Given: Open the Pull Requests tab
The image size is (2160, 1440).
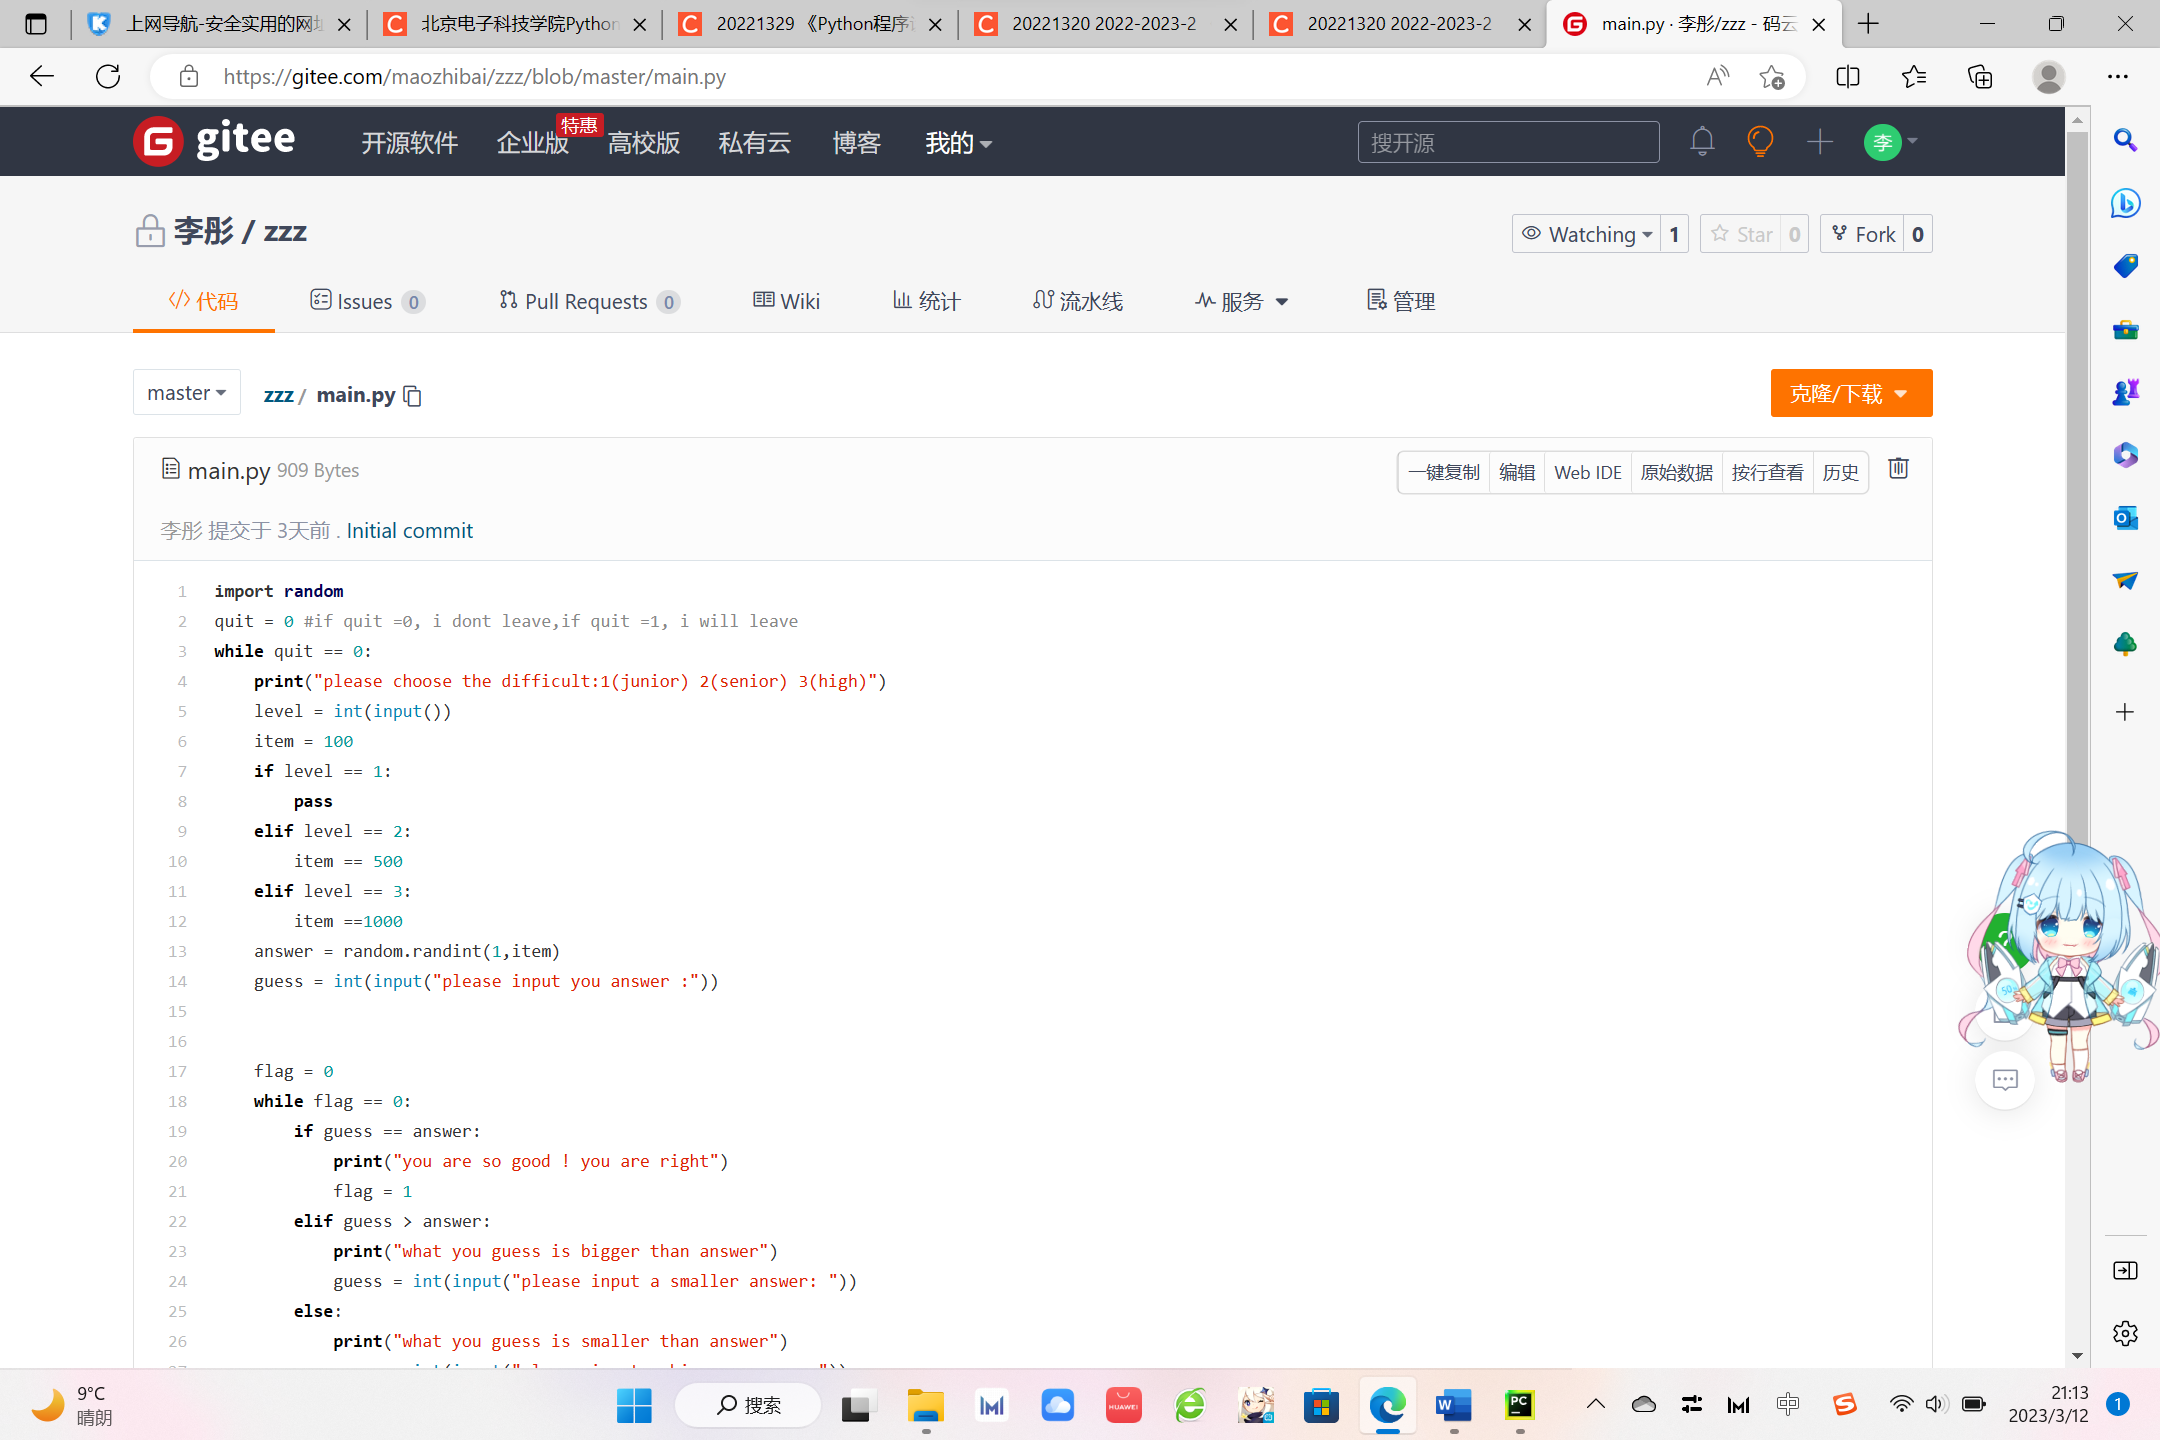Looking at the screenshot, I should tap(588, 301).
